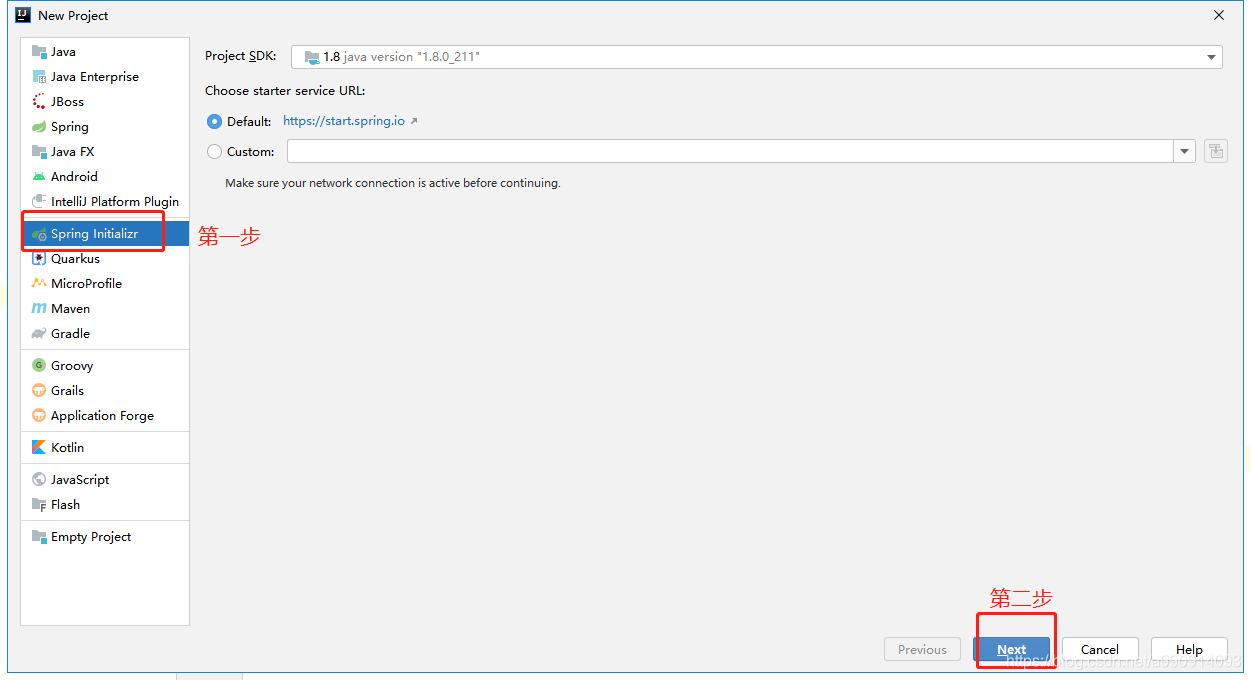The width and height of the screenshot is (1251, 680).
Task: Click into the Custom URL input field
Action: (730, 151)
